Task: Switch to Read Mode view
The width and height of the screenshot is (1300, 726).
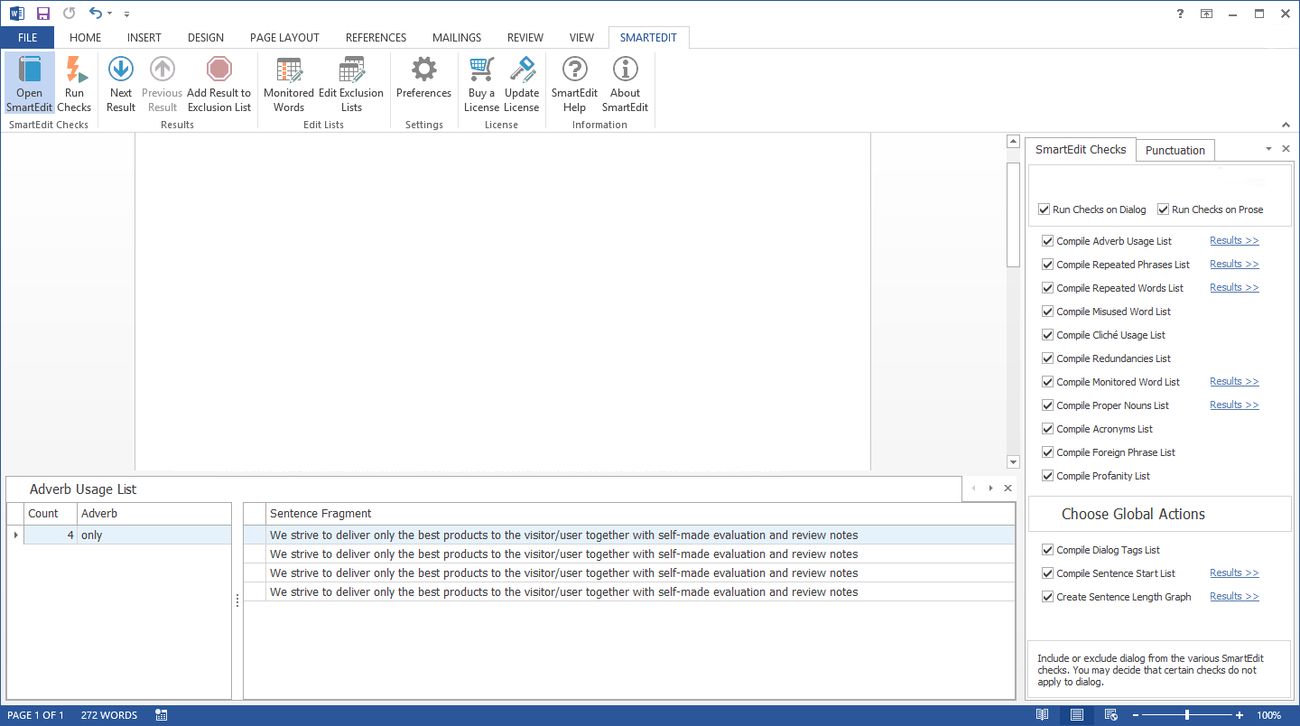Action: (x=1042, y=715)
